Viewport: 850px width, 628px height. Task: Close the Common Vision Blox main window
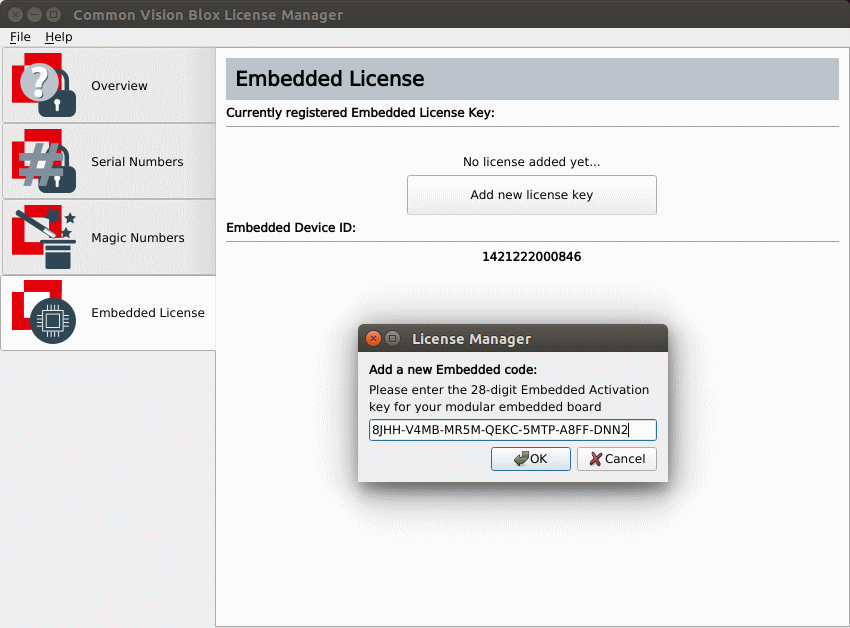point(15,15)
